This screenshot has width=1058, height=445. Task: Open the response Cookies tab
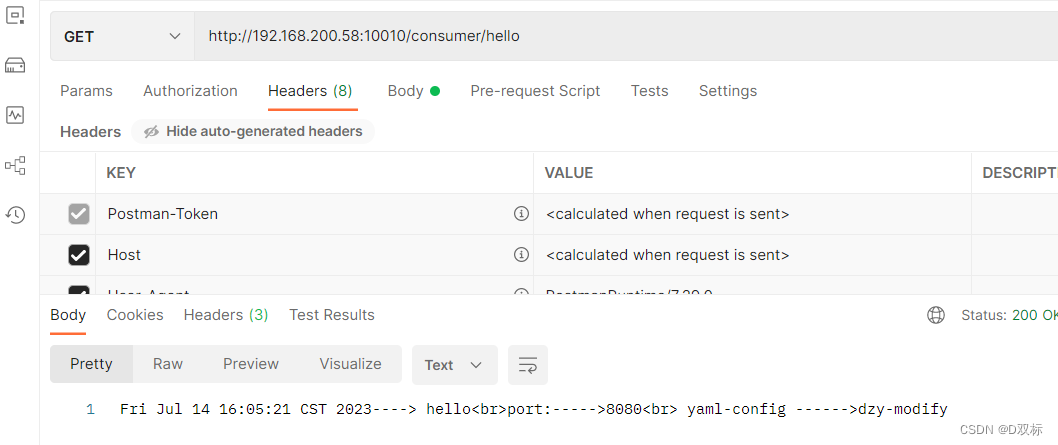pos(135,315)
